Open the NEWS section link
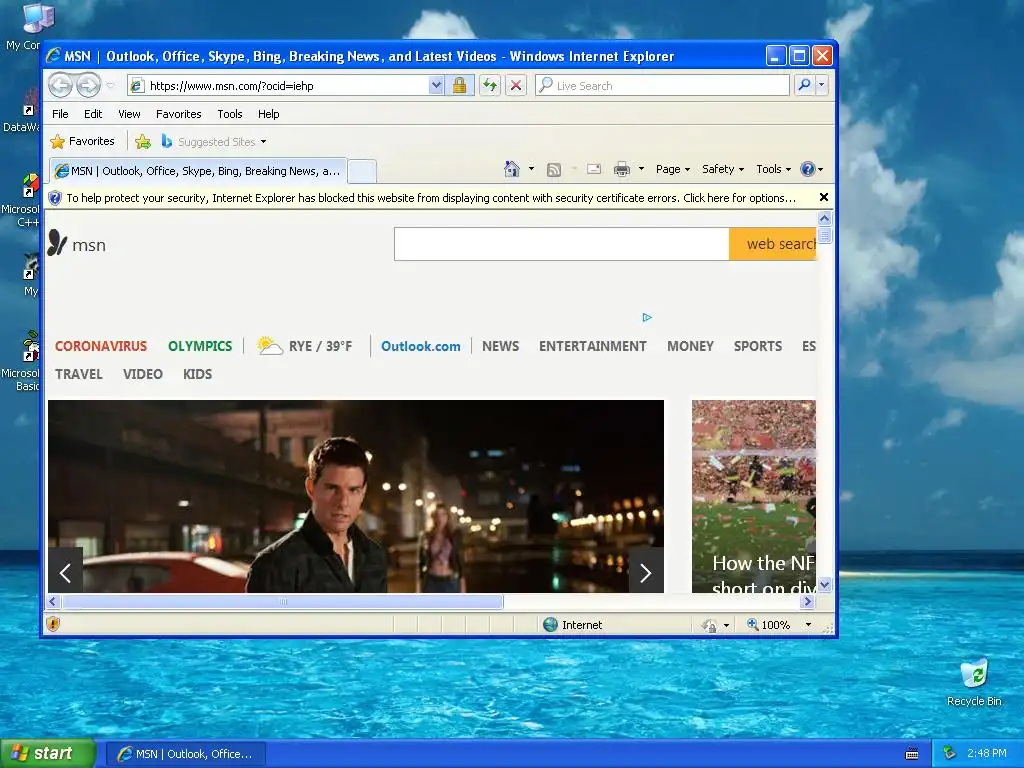Image resolution: width=1024 pixels, height=768 pixels. [500, 346]
